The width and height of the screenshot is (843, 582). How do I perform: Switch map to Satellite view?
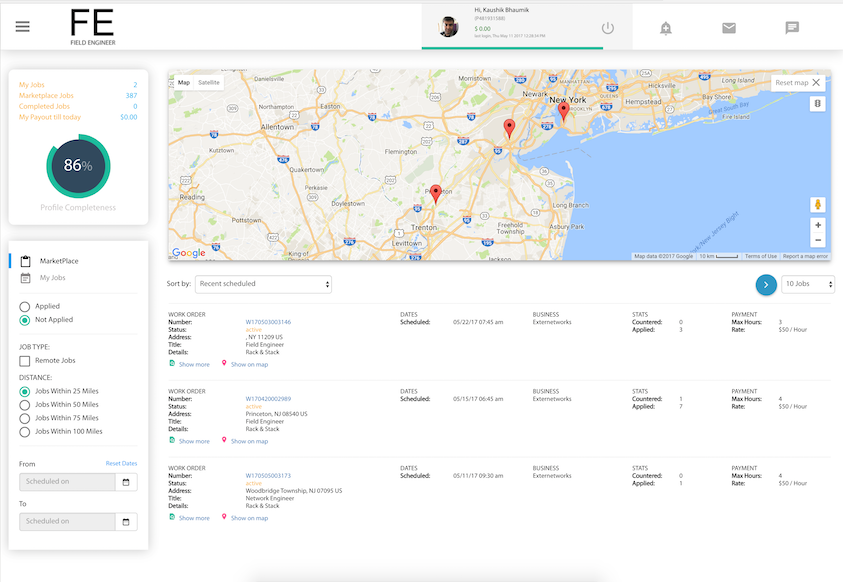209,82
